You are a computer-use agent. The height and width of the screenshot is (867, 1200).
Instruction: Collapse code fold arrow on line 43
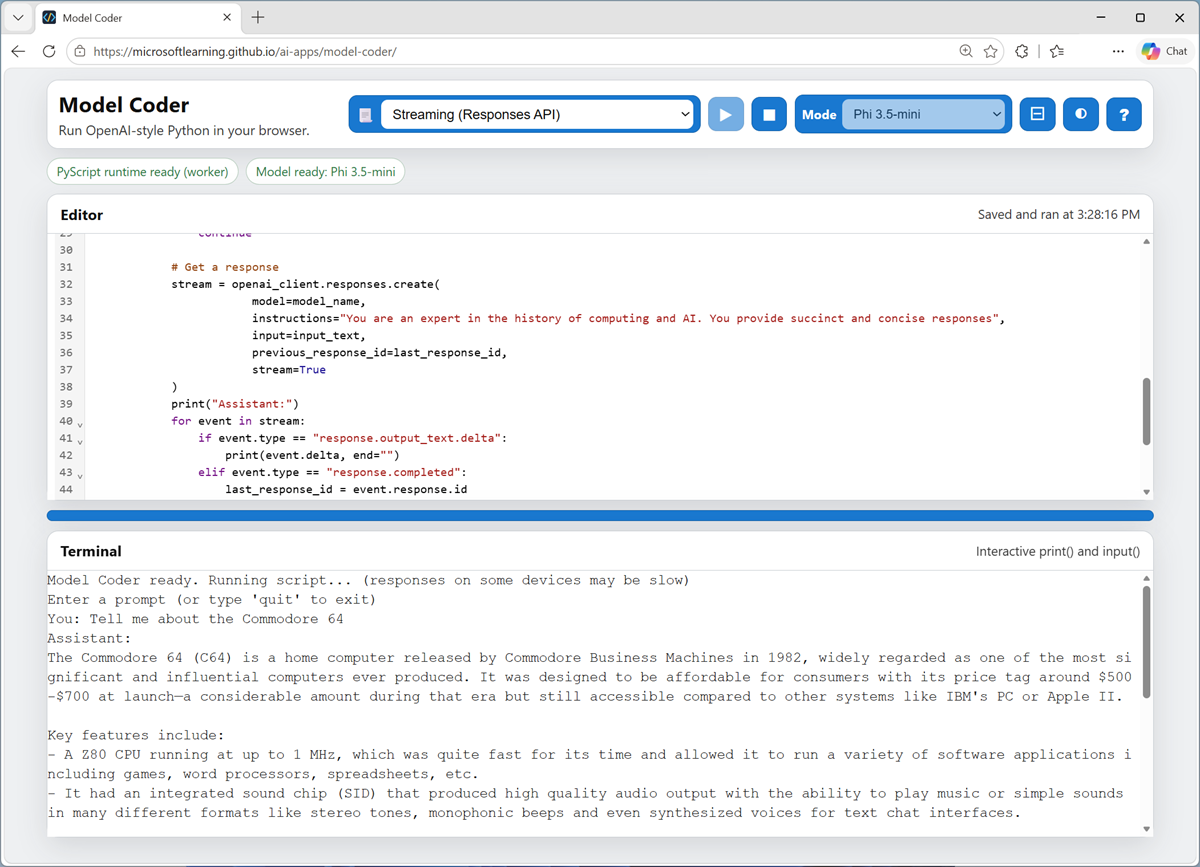pos(80,476)
